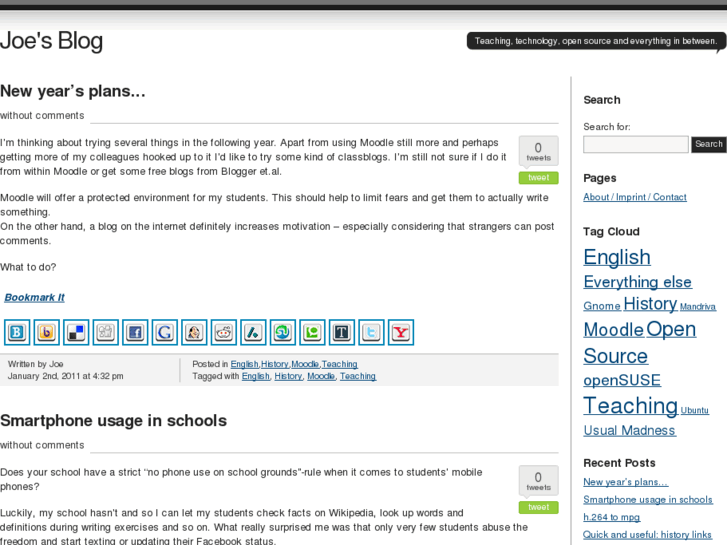Viewport: 727px width, 545px height.
Task: Open the New year's plans… post title
Action: point(73,91)
